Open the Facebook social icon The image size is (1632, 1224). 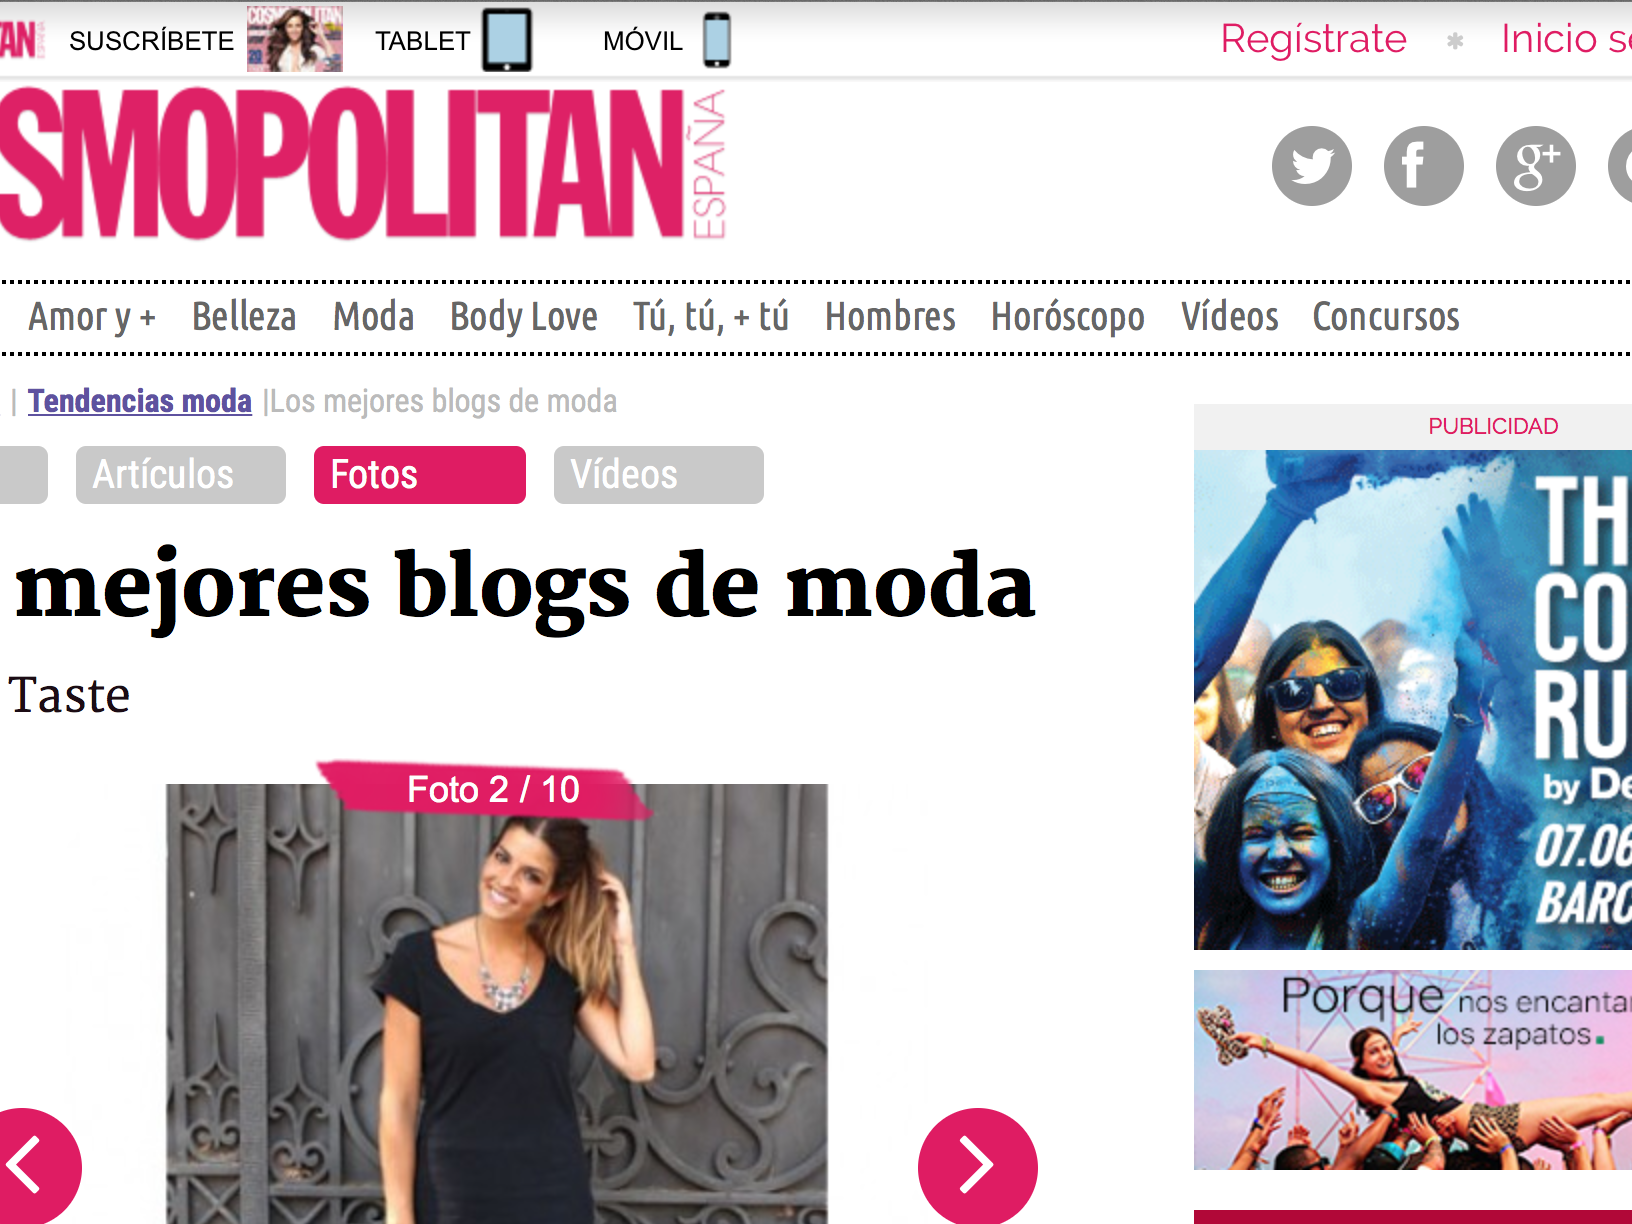tap(1423, 166)
